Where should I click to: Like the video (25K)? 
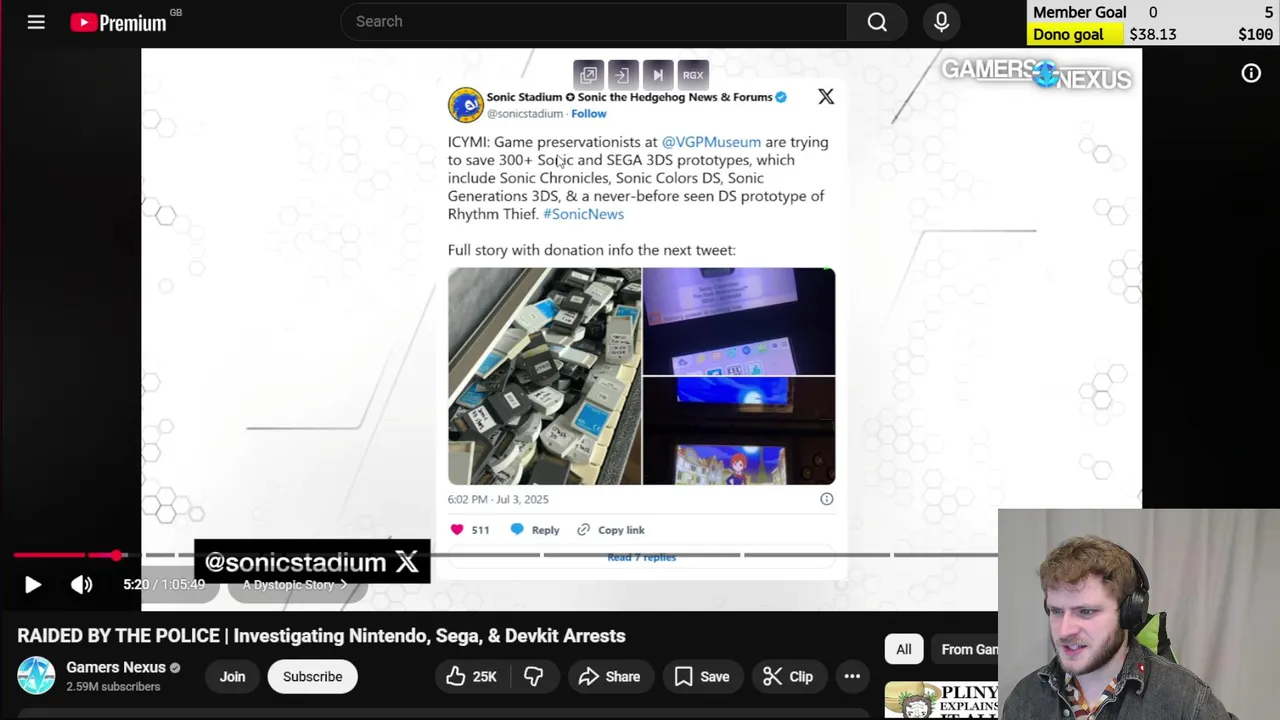coord(472,677)
